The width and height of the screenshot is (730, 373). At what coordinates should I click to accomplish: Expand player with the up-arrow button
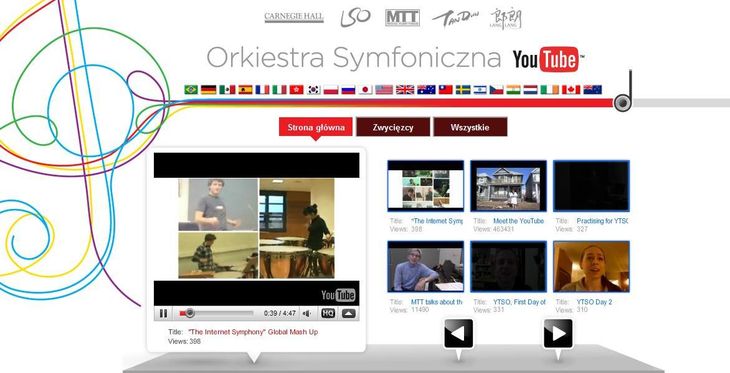pyautogui.click(x=349, y=313)
